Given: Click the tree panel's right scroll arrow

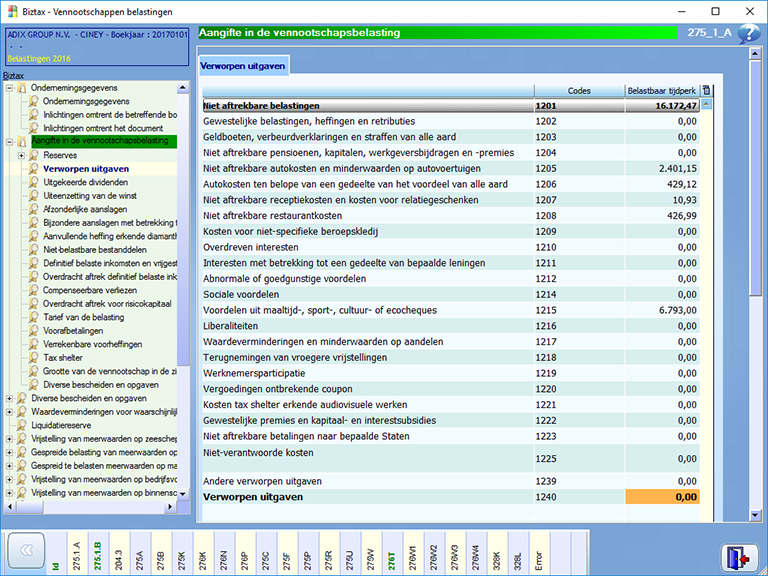Looking at the screenshot, I should click(170, 507).
